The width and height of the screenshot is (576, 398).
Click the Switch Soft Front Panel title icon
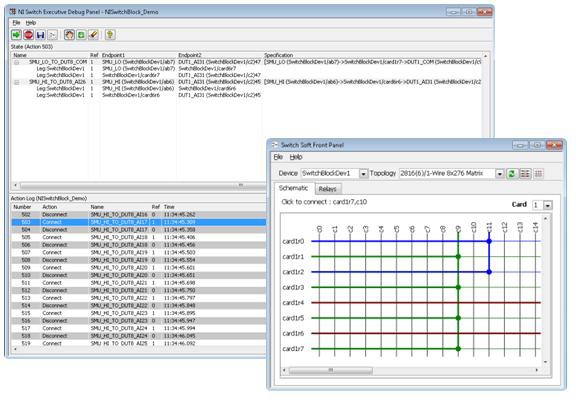[275, 145]
